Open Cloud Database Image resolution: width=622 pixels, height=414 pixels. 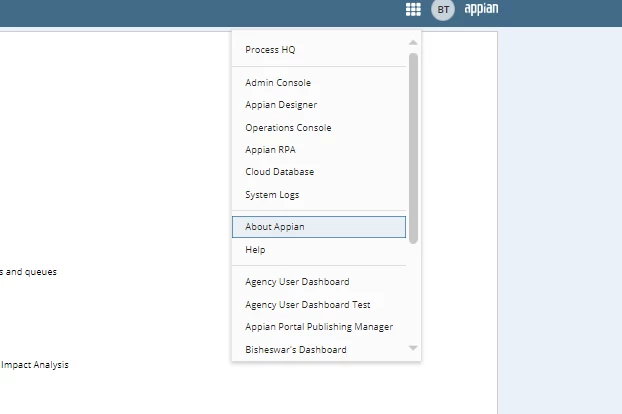coord(319,172)
